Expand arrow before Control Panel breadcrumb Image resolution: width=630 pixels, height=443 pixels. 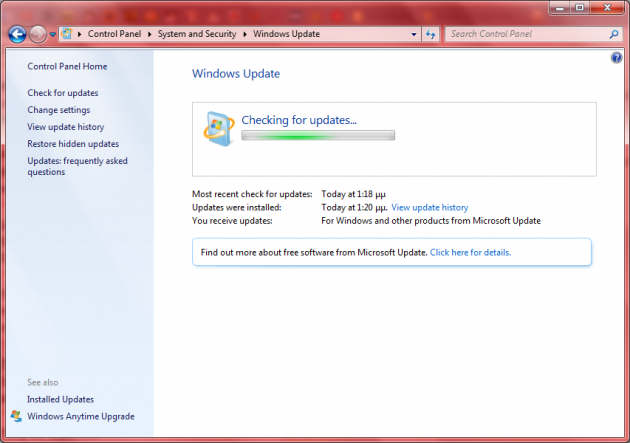[x=80, y=34]
